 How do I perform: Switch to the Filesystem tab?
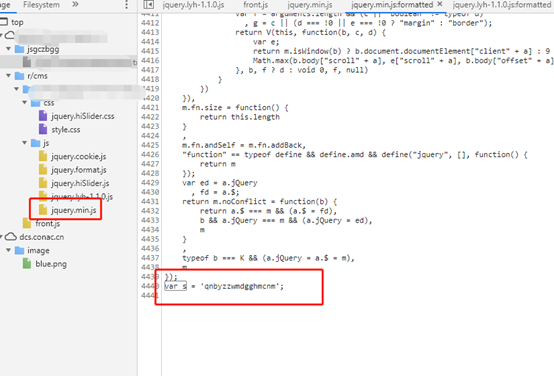[41, 5]
